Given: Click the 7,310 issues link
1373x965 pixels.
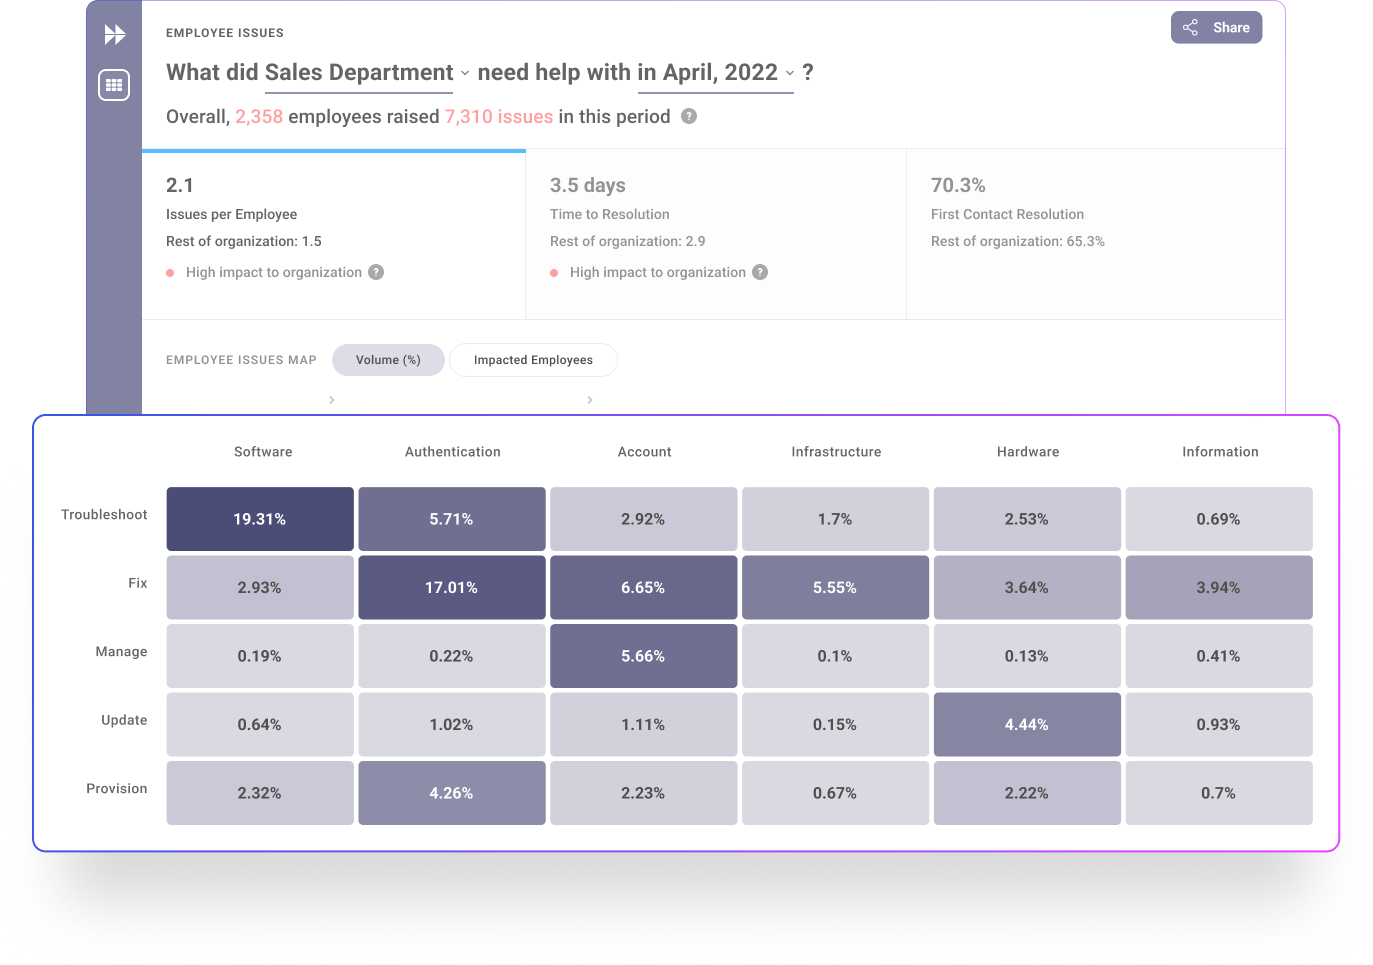Looking at the screenshot, I should 498,117.
